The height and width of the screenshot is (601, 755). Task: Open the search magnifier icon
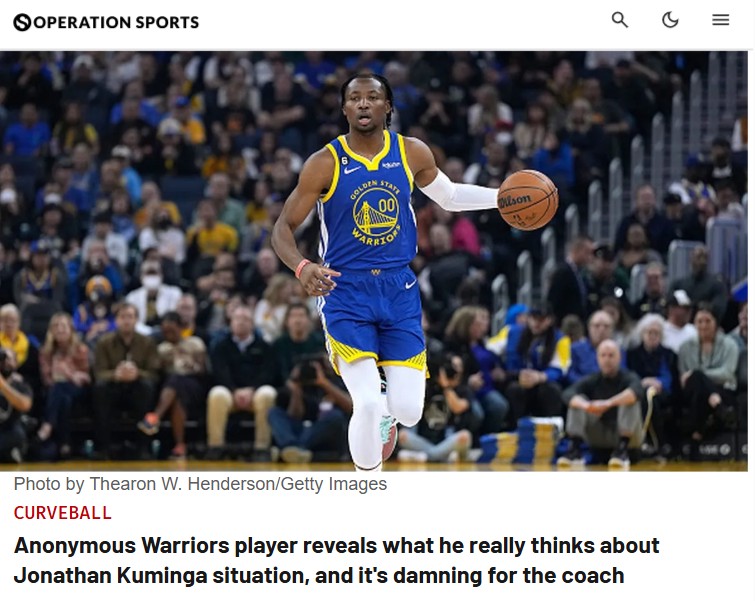(620, 20)
